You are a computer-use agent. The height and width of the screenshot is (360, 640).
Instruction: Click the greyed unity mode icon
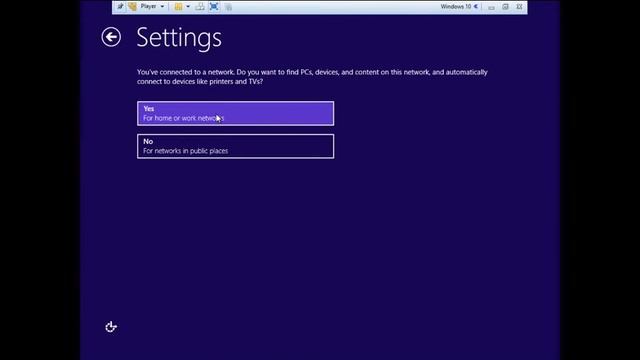229,7
